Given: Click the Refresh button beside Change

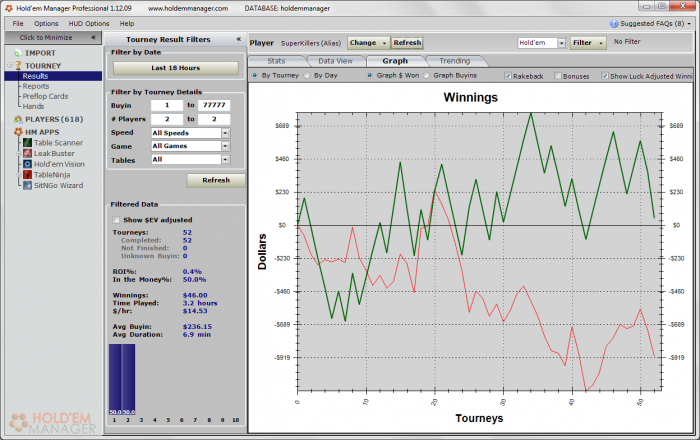Looking at the screenshot, I should point(407,43).
